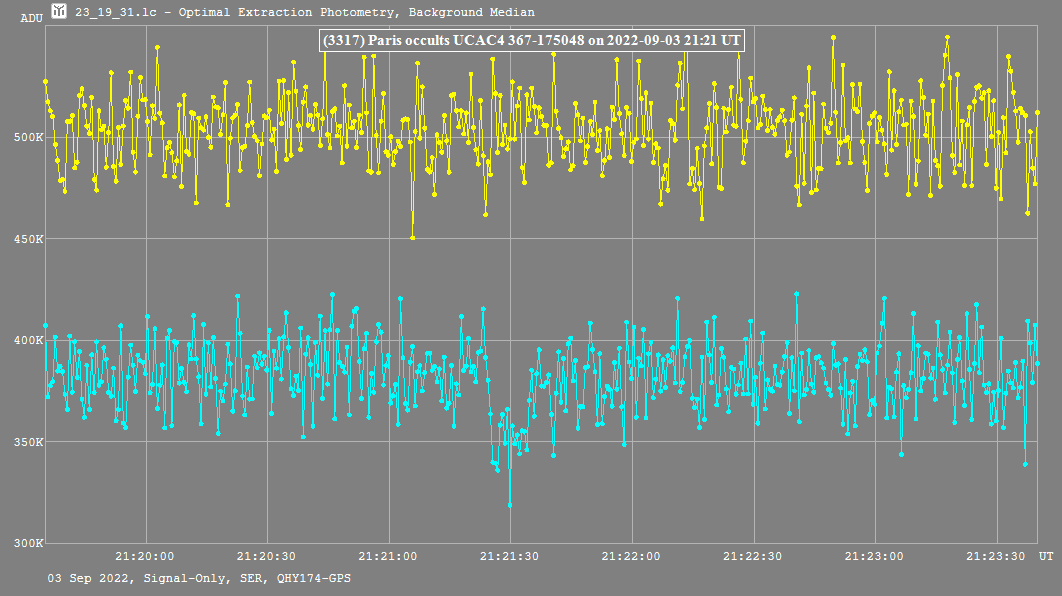The width and height of the screenshot is (1062, 596).
Task: Click the 300K y-axis label
Action: point(27,544)
